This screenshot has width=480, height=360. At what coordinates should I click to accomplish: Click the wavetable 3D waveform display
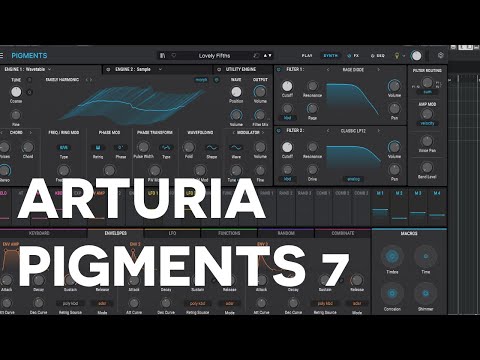pyautogui.click(x=131, y=104)
